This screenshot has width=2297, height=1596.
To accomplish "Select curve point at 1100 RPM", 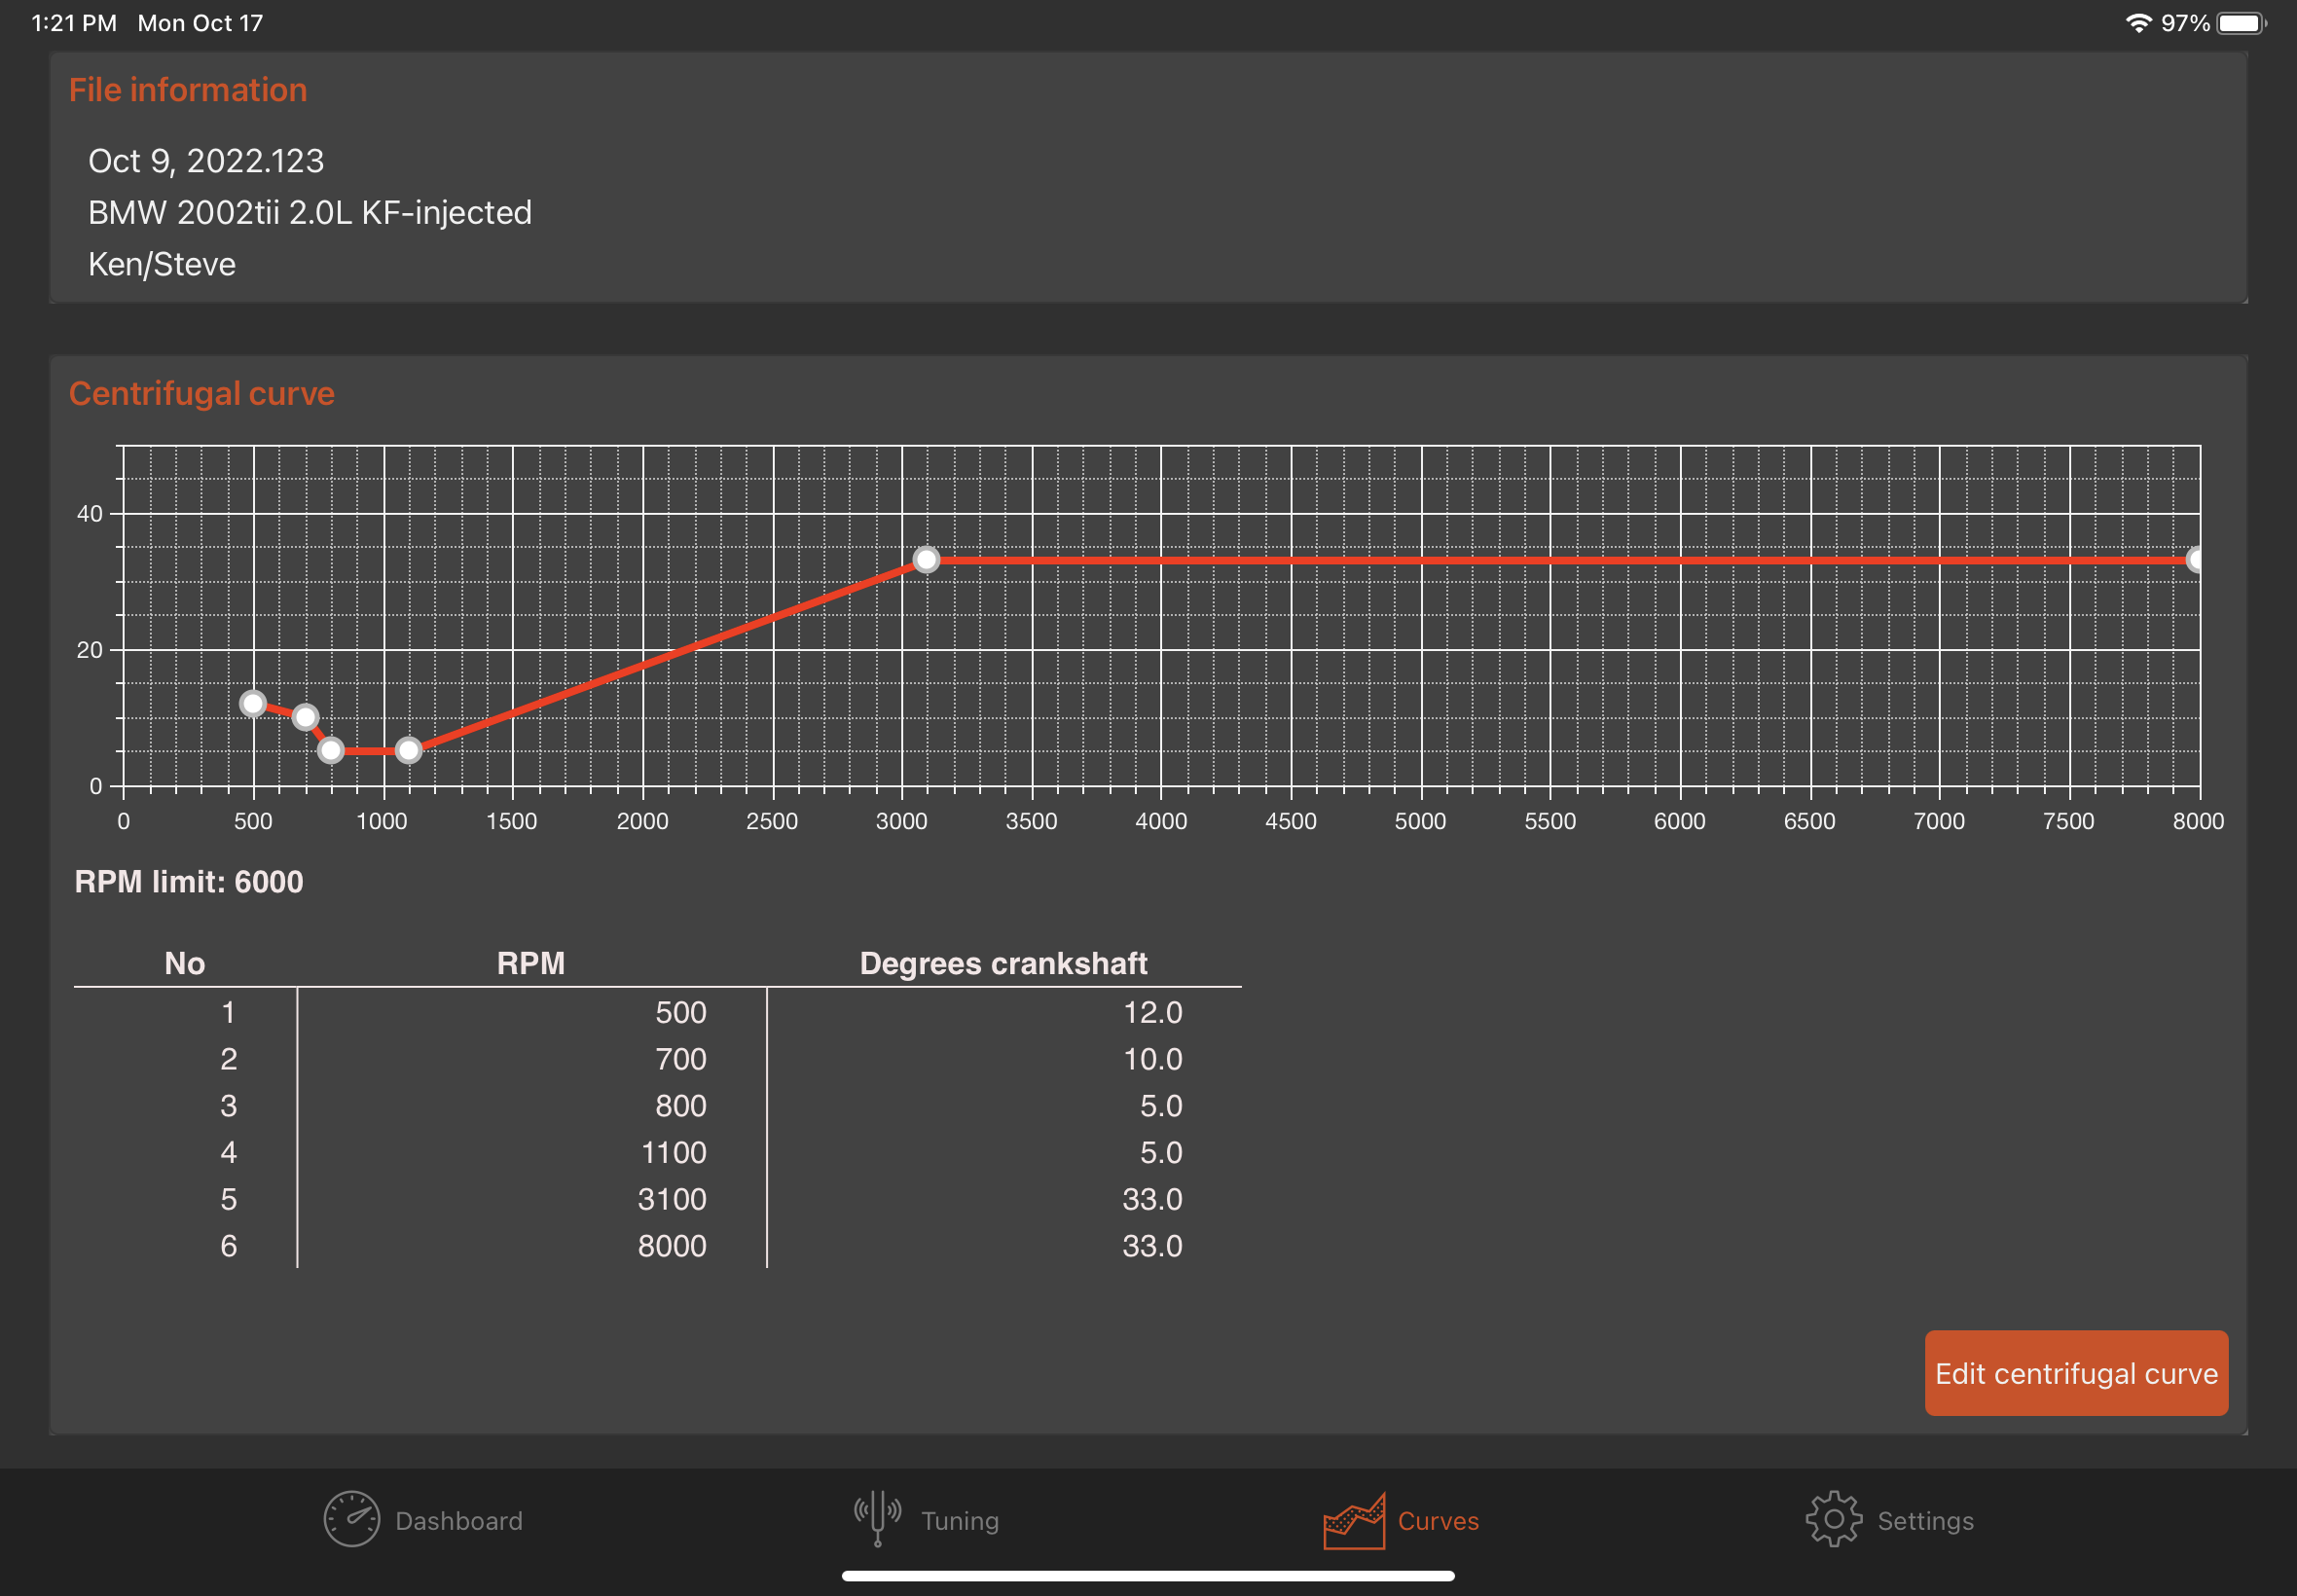I will coord(408,751).
